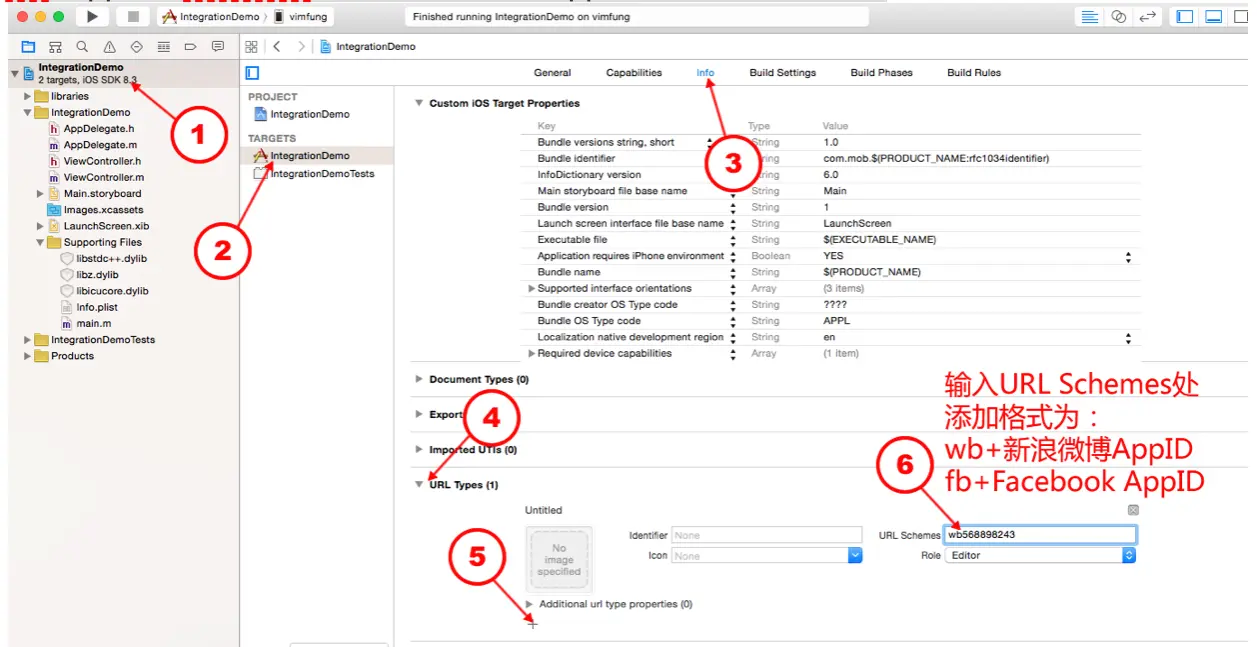The height and width of the screenshot is (647, 1257).
Task: Expand the IntegrationDemoTests group
Action: tap(28, 340)
